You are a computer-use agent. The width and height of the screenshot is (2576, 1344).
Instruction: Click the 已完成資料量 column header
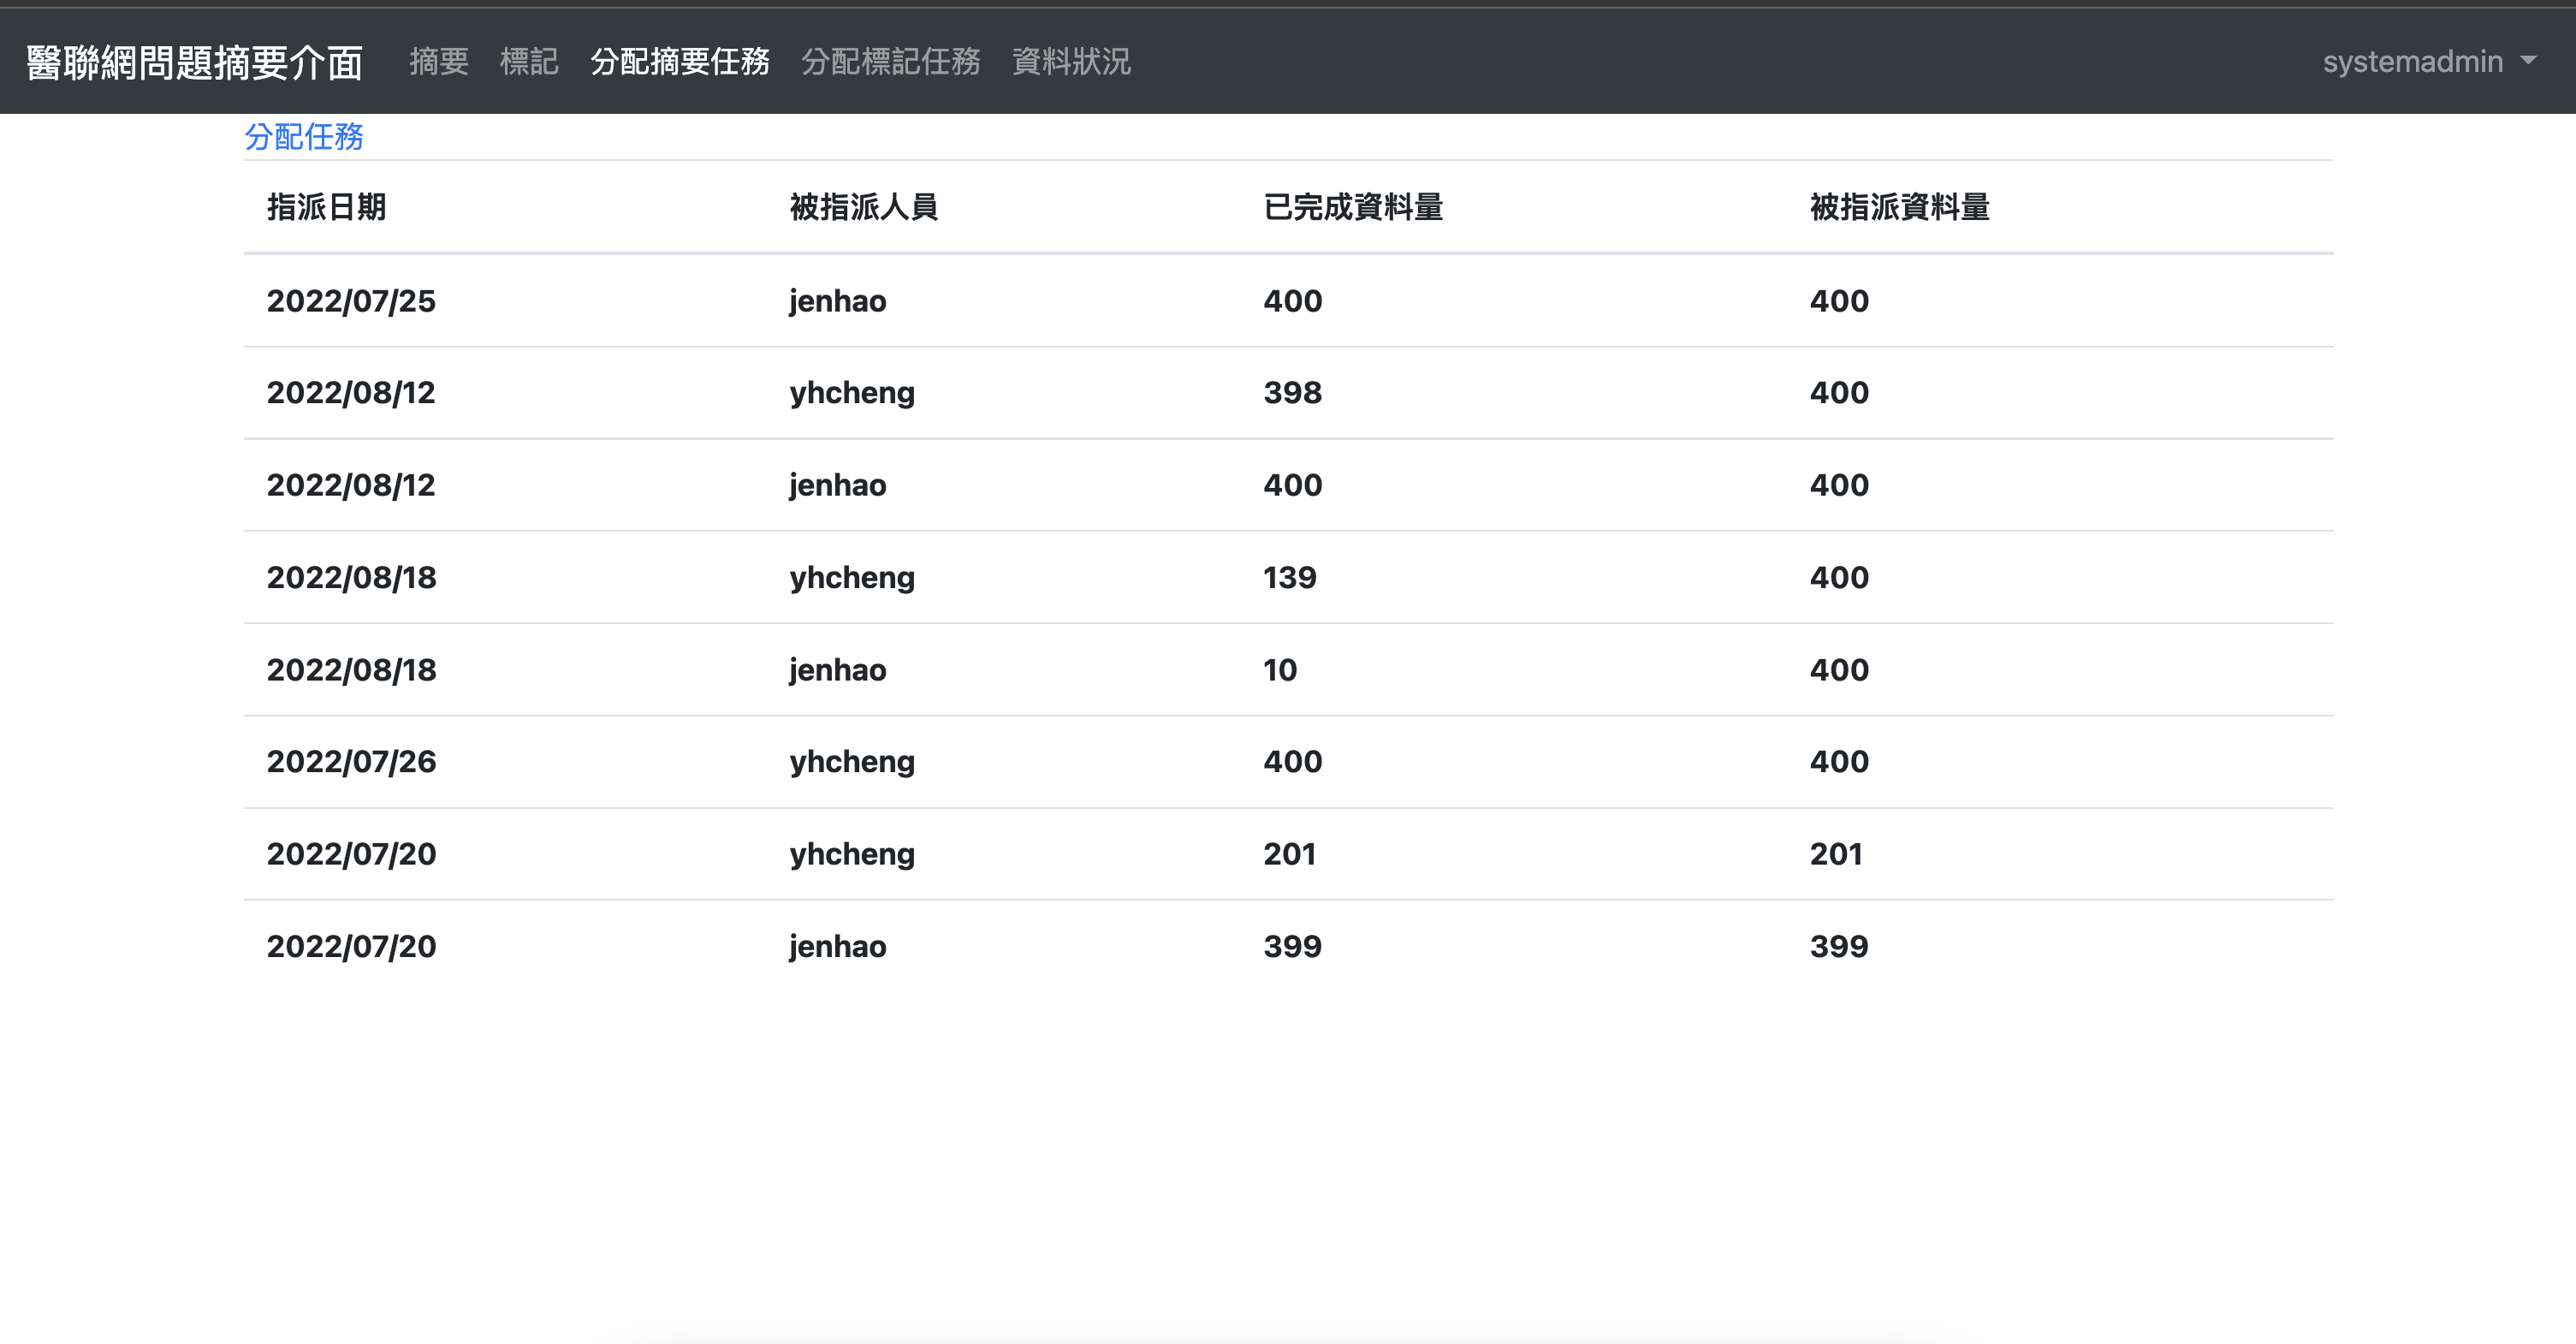(x=1353, y=207)
